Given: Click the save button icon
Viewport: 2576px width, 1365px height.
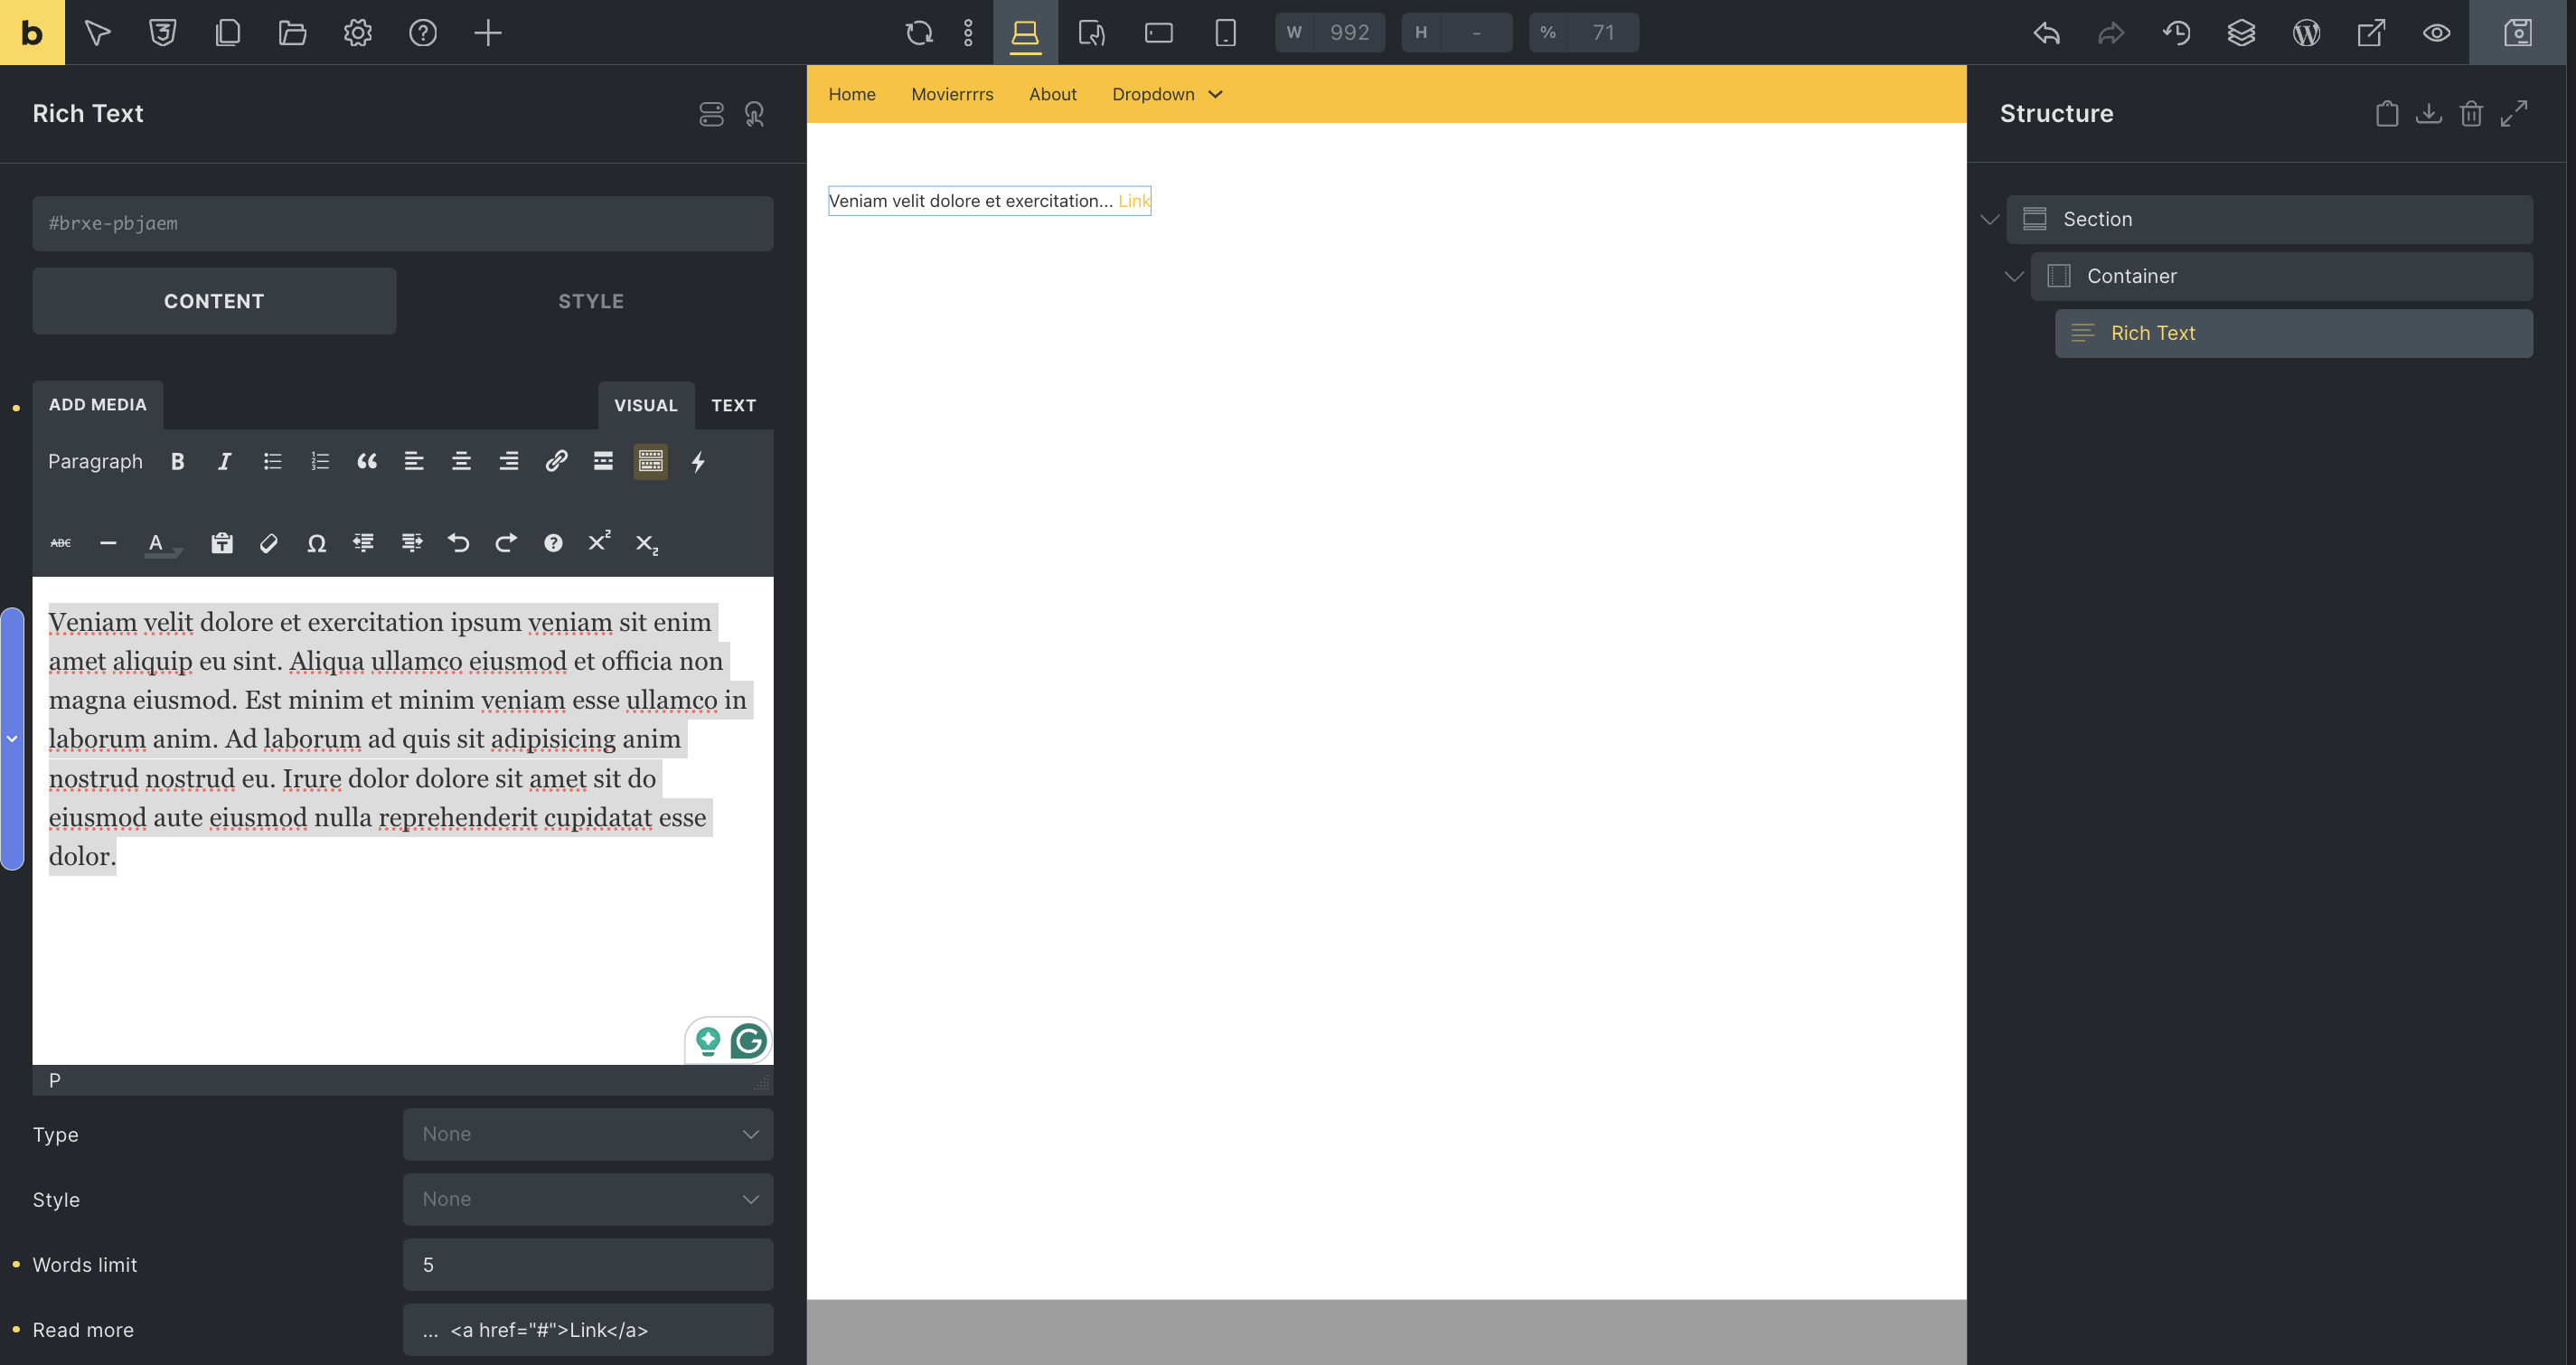Looking at the screenshot, I should click(2518, 33).
